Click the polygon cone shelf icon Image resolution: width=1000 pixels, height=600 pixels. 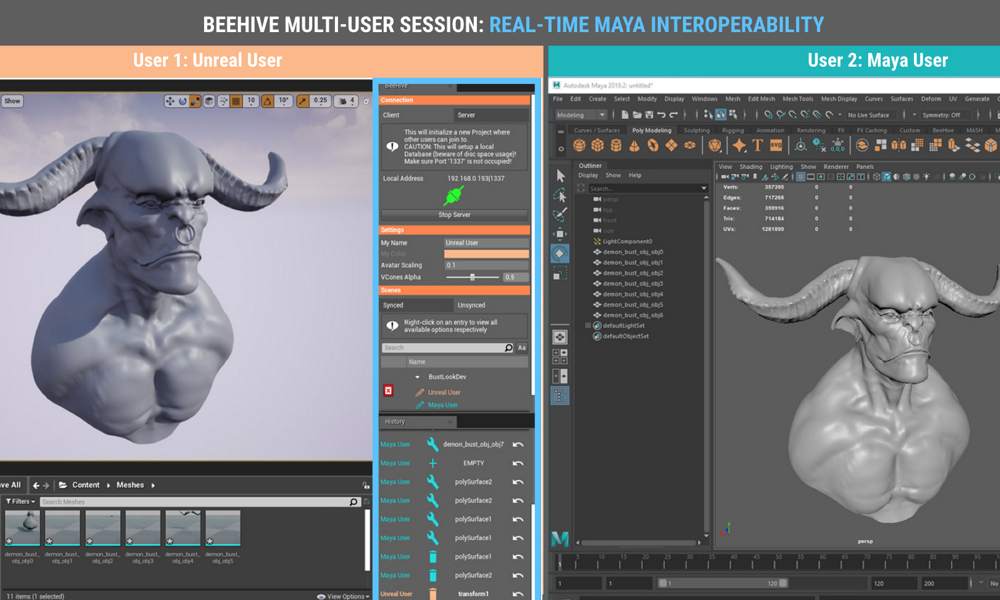632,146
